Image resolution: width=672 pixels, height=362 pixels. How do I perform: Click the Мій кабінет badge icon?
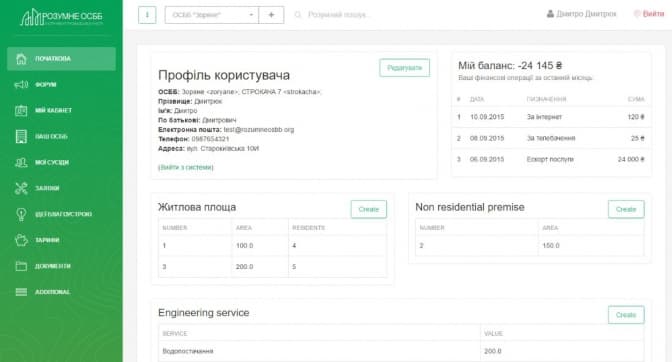coord(21,111)
